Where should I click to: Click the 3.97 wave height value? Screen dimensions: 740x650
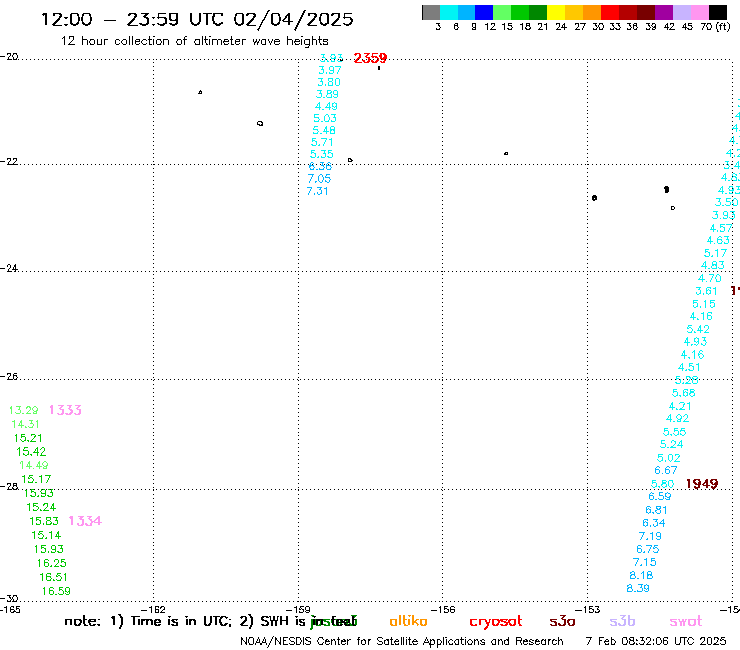click(329, 70)
